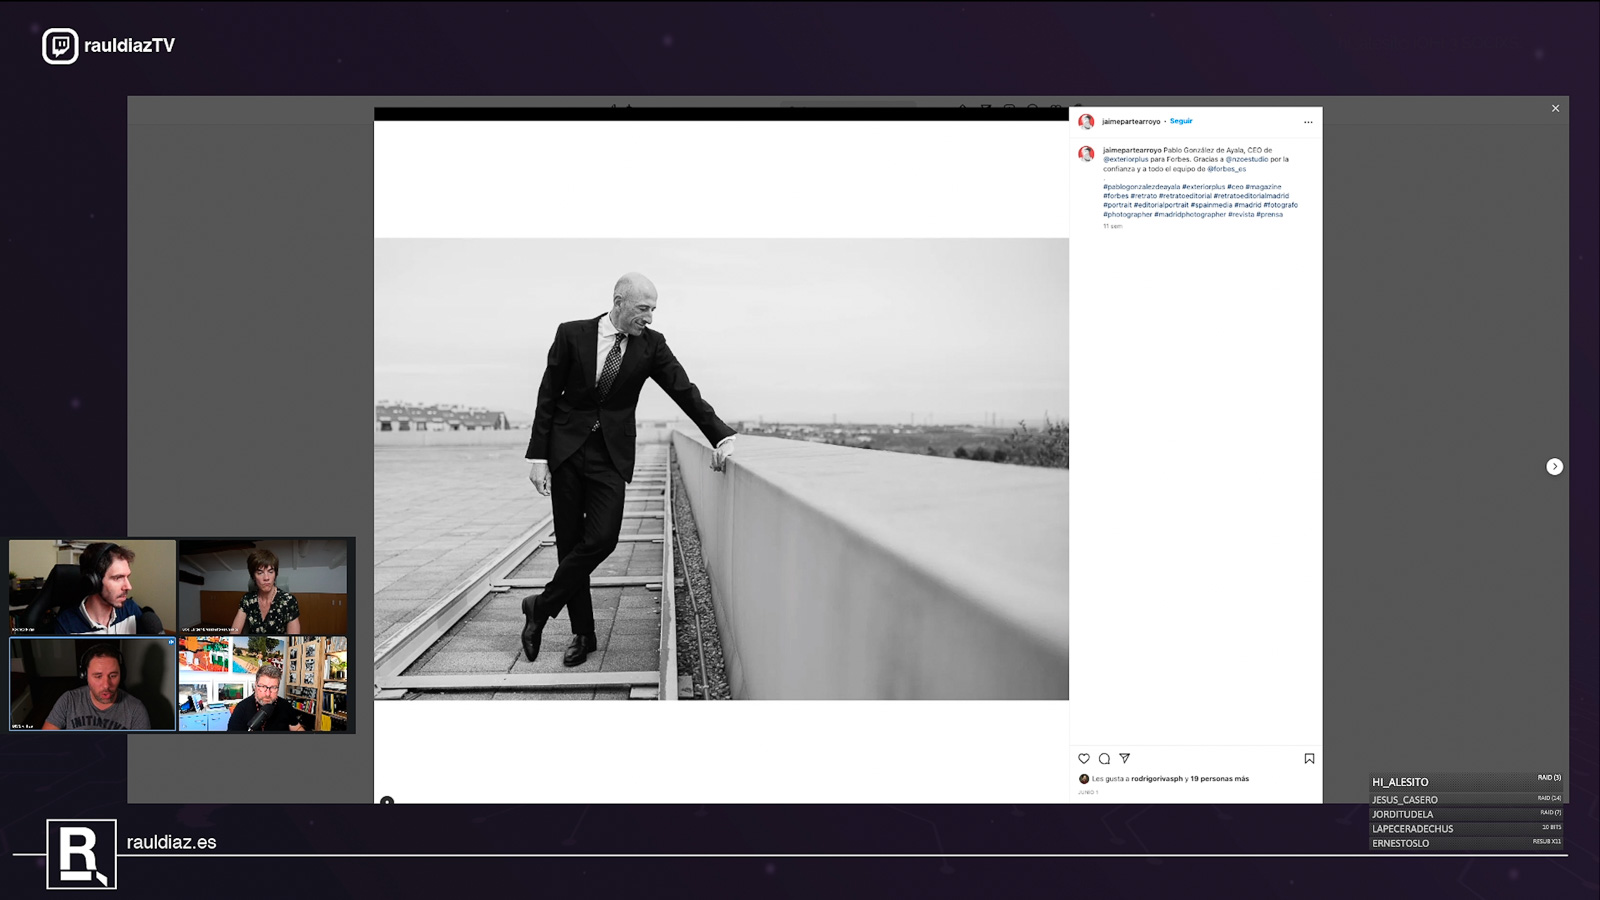
Task: Open the three-dot post options menu
Action: click(x=1308, y=122)
